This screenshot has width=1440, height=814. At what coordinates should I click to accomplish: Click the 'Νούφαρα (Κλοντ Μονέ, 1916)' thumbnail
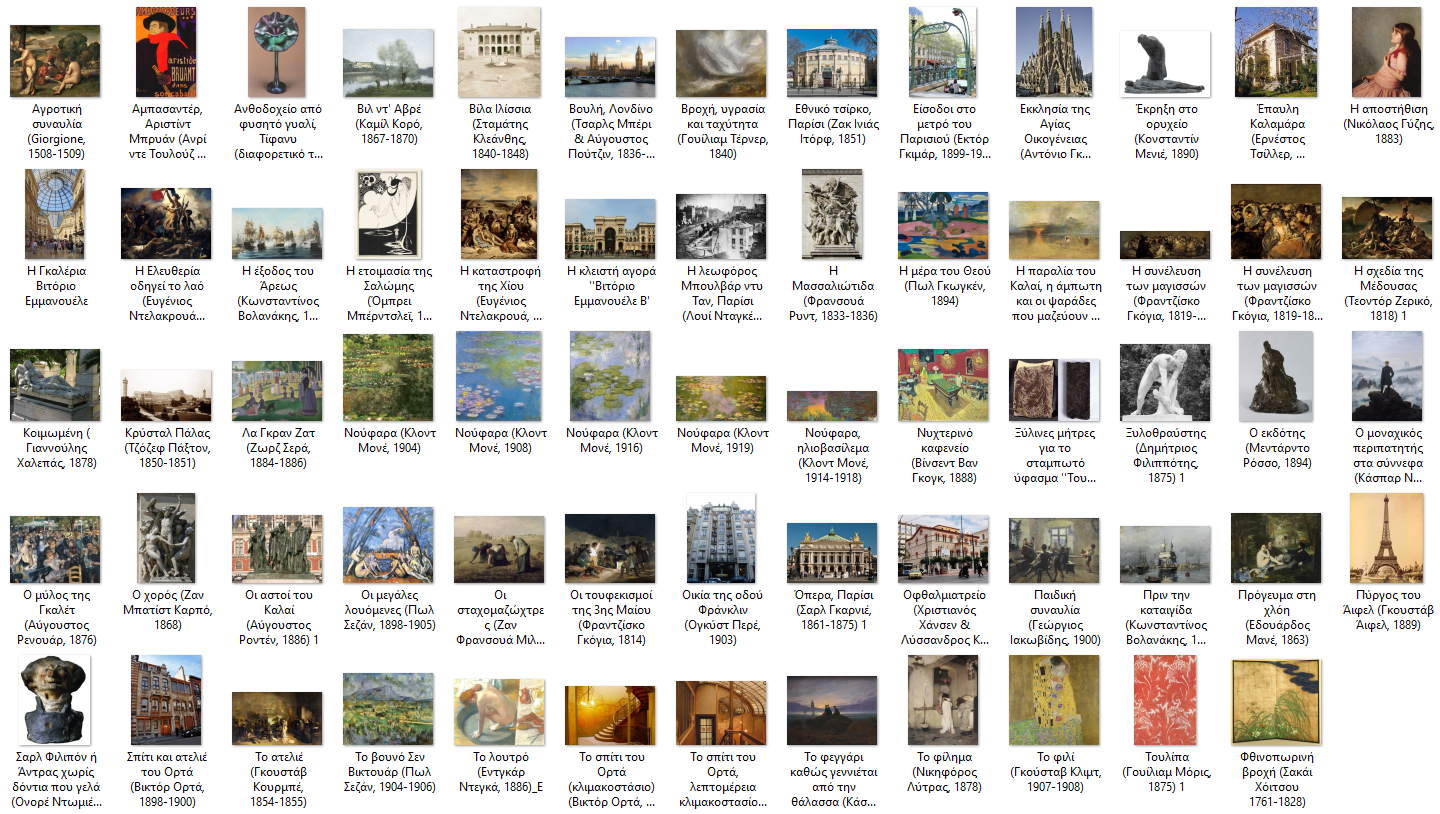pyautogui.click(x=611, y=376)
